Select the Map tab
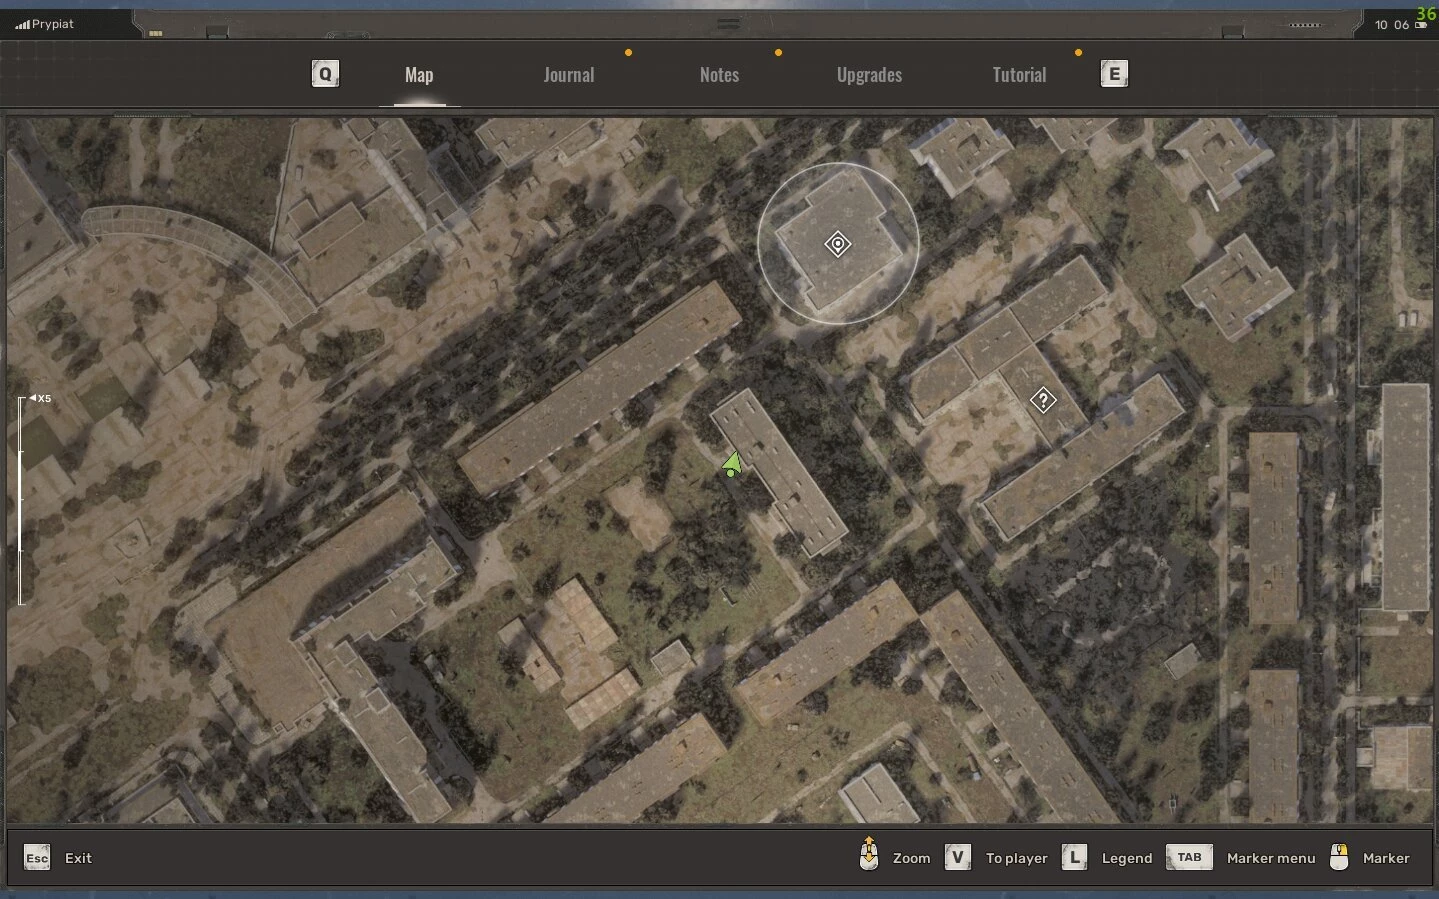This screenshot has width=1439, height=899. 419,75
